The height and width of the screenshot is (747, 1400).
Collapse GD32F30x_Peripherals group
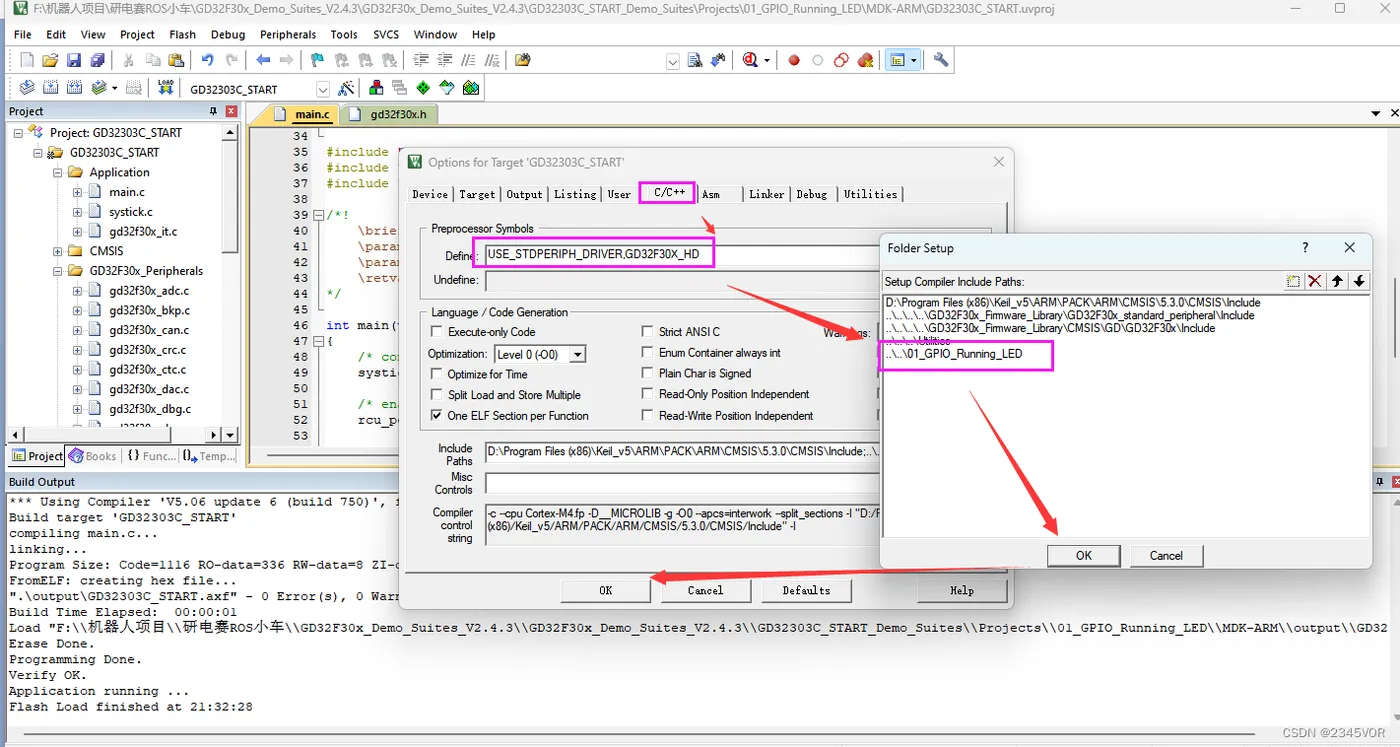(x=58, y=271)
